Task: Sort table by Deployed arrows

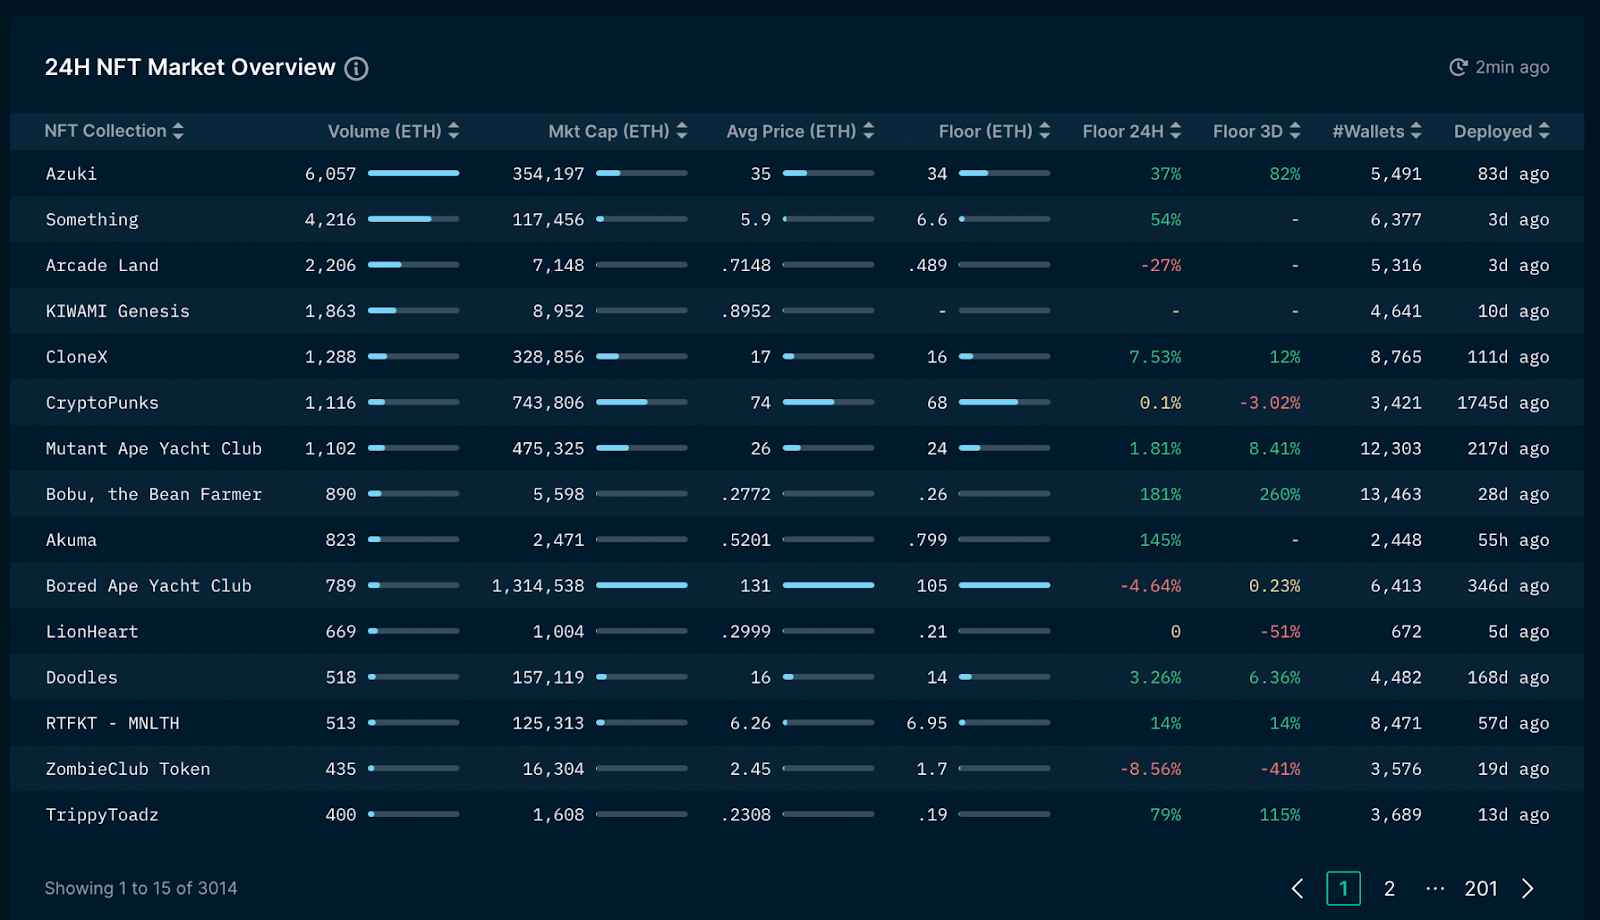Action: click(x=1544, y=131)
